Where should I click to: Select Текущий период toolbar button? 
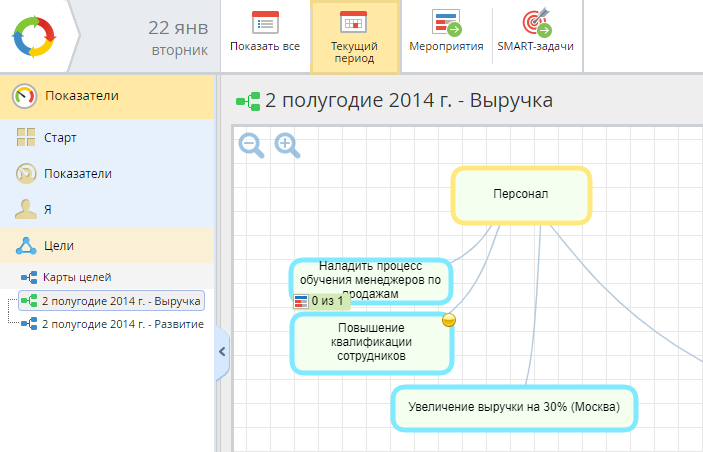[354, 37]
